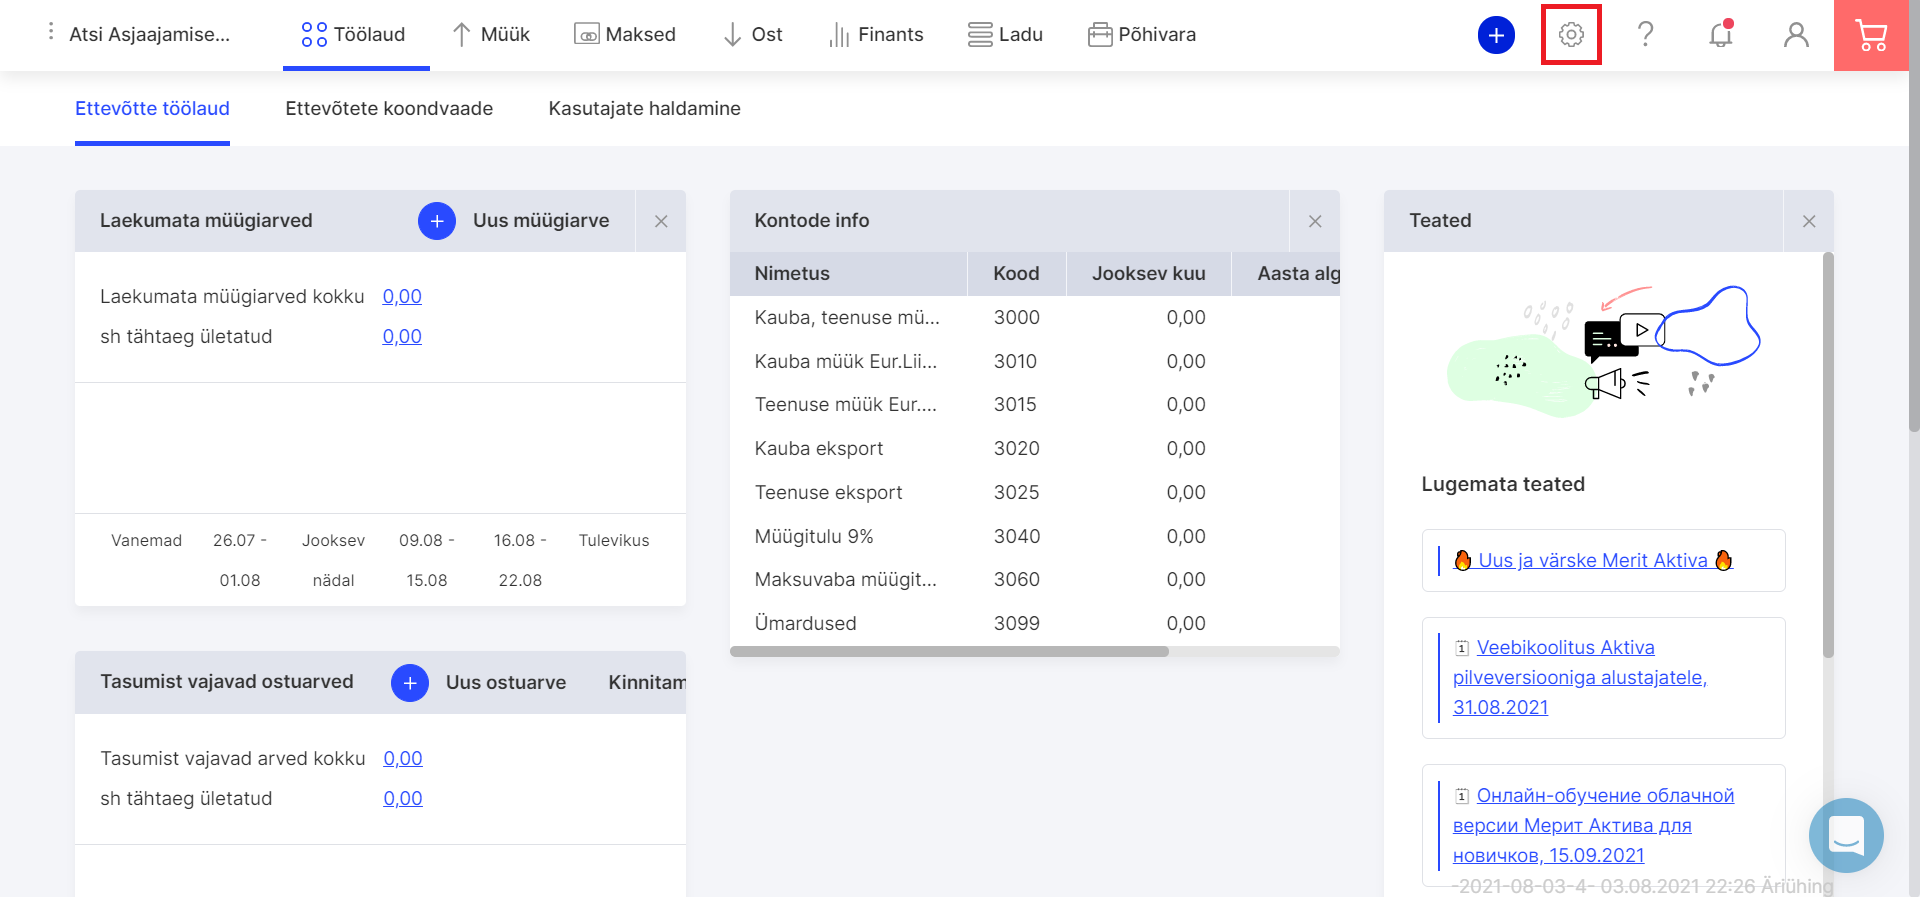The height and width of the screenshot is (897, 1920).
Task: Open the chat support bubble
Action: pos(1846,835)
